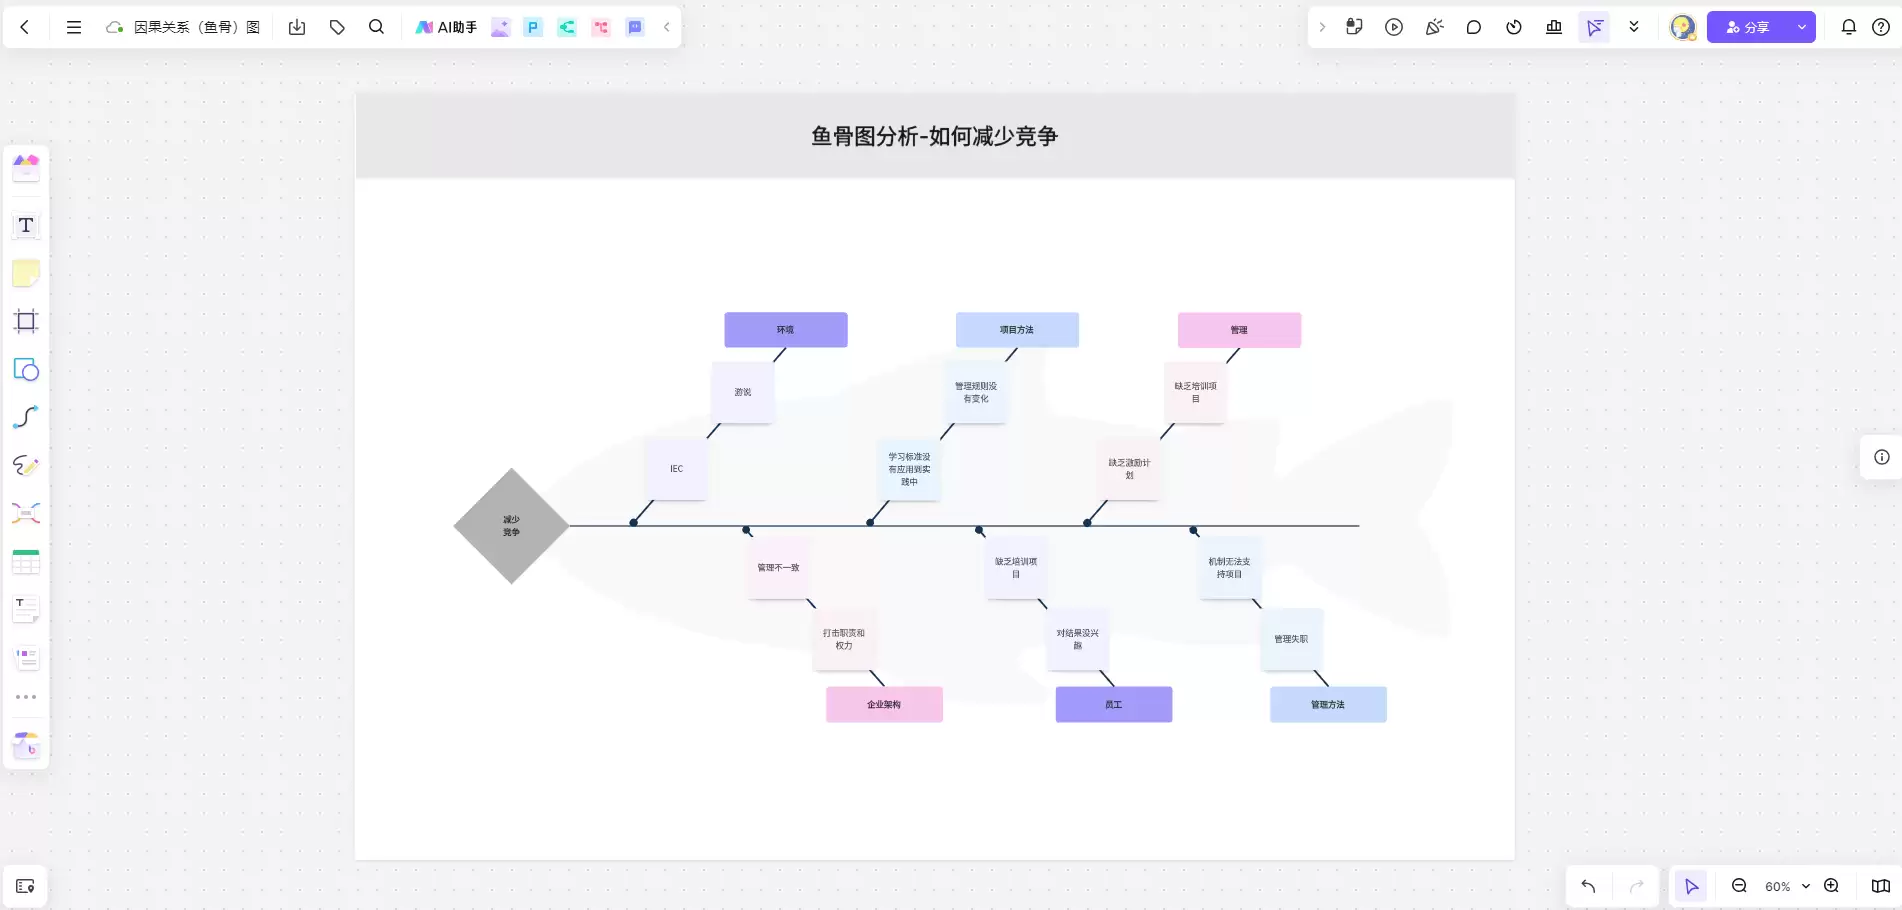
Task: Click the title 鱼骨图分析-如何减少竞争
Action: (934, 136)
